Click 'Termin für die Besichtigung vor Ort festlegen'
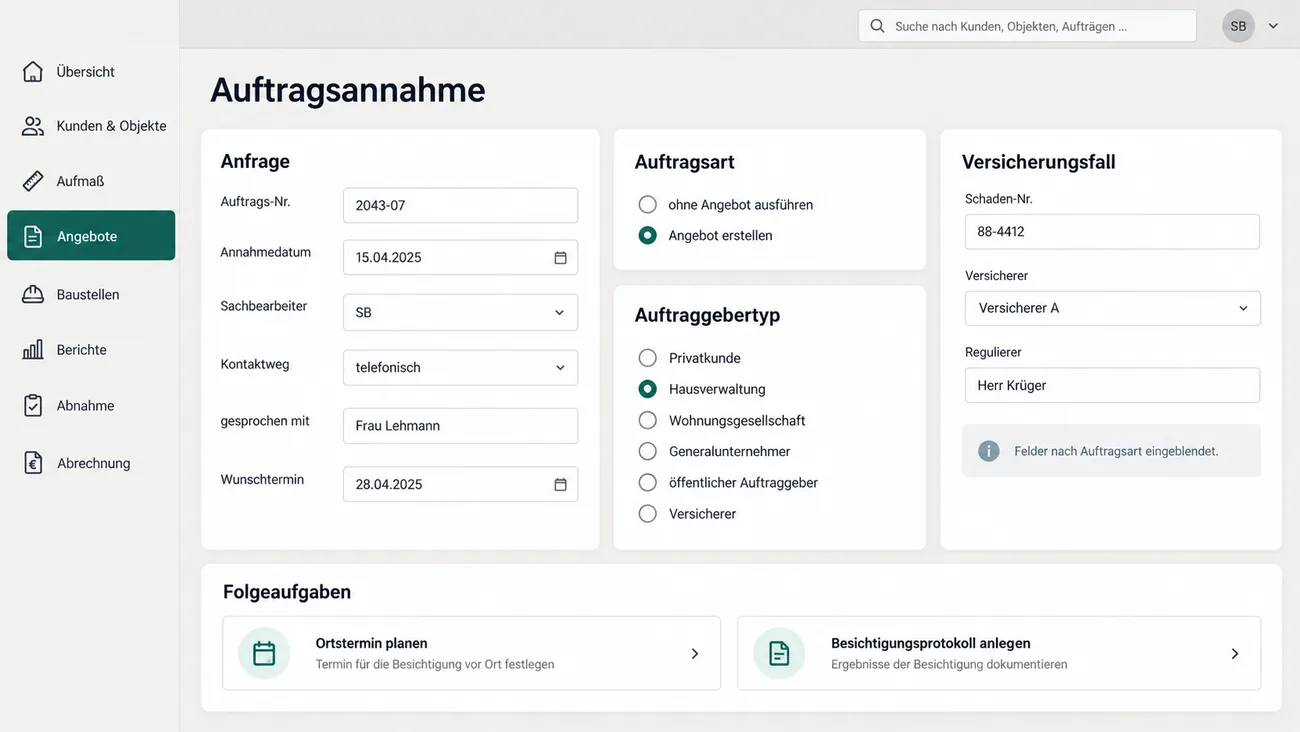 [x=435, y=664]
